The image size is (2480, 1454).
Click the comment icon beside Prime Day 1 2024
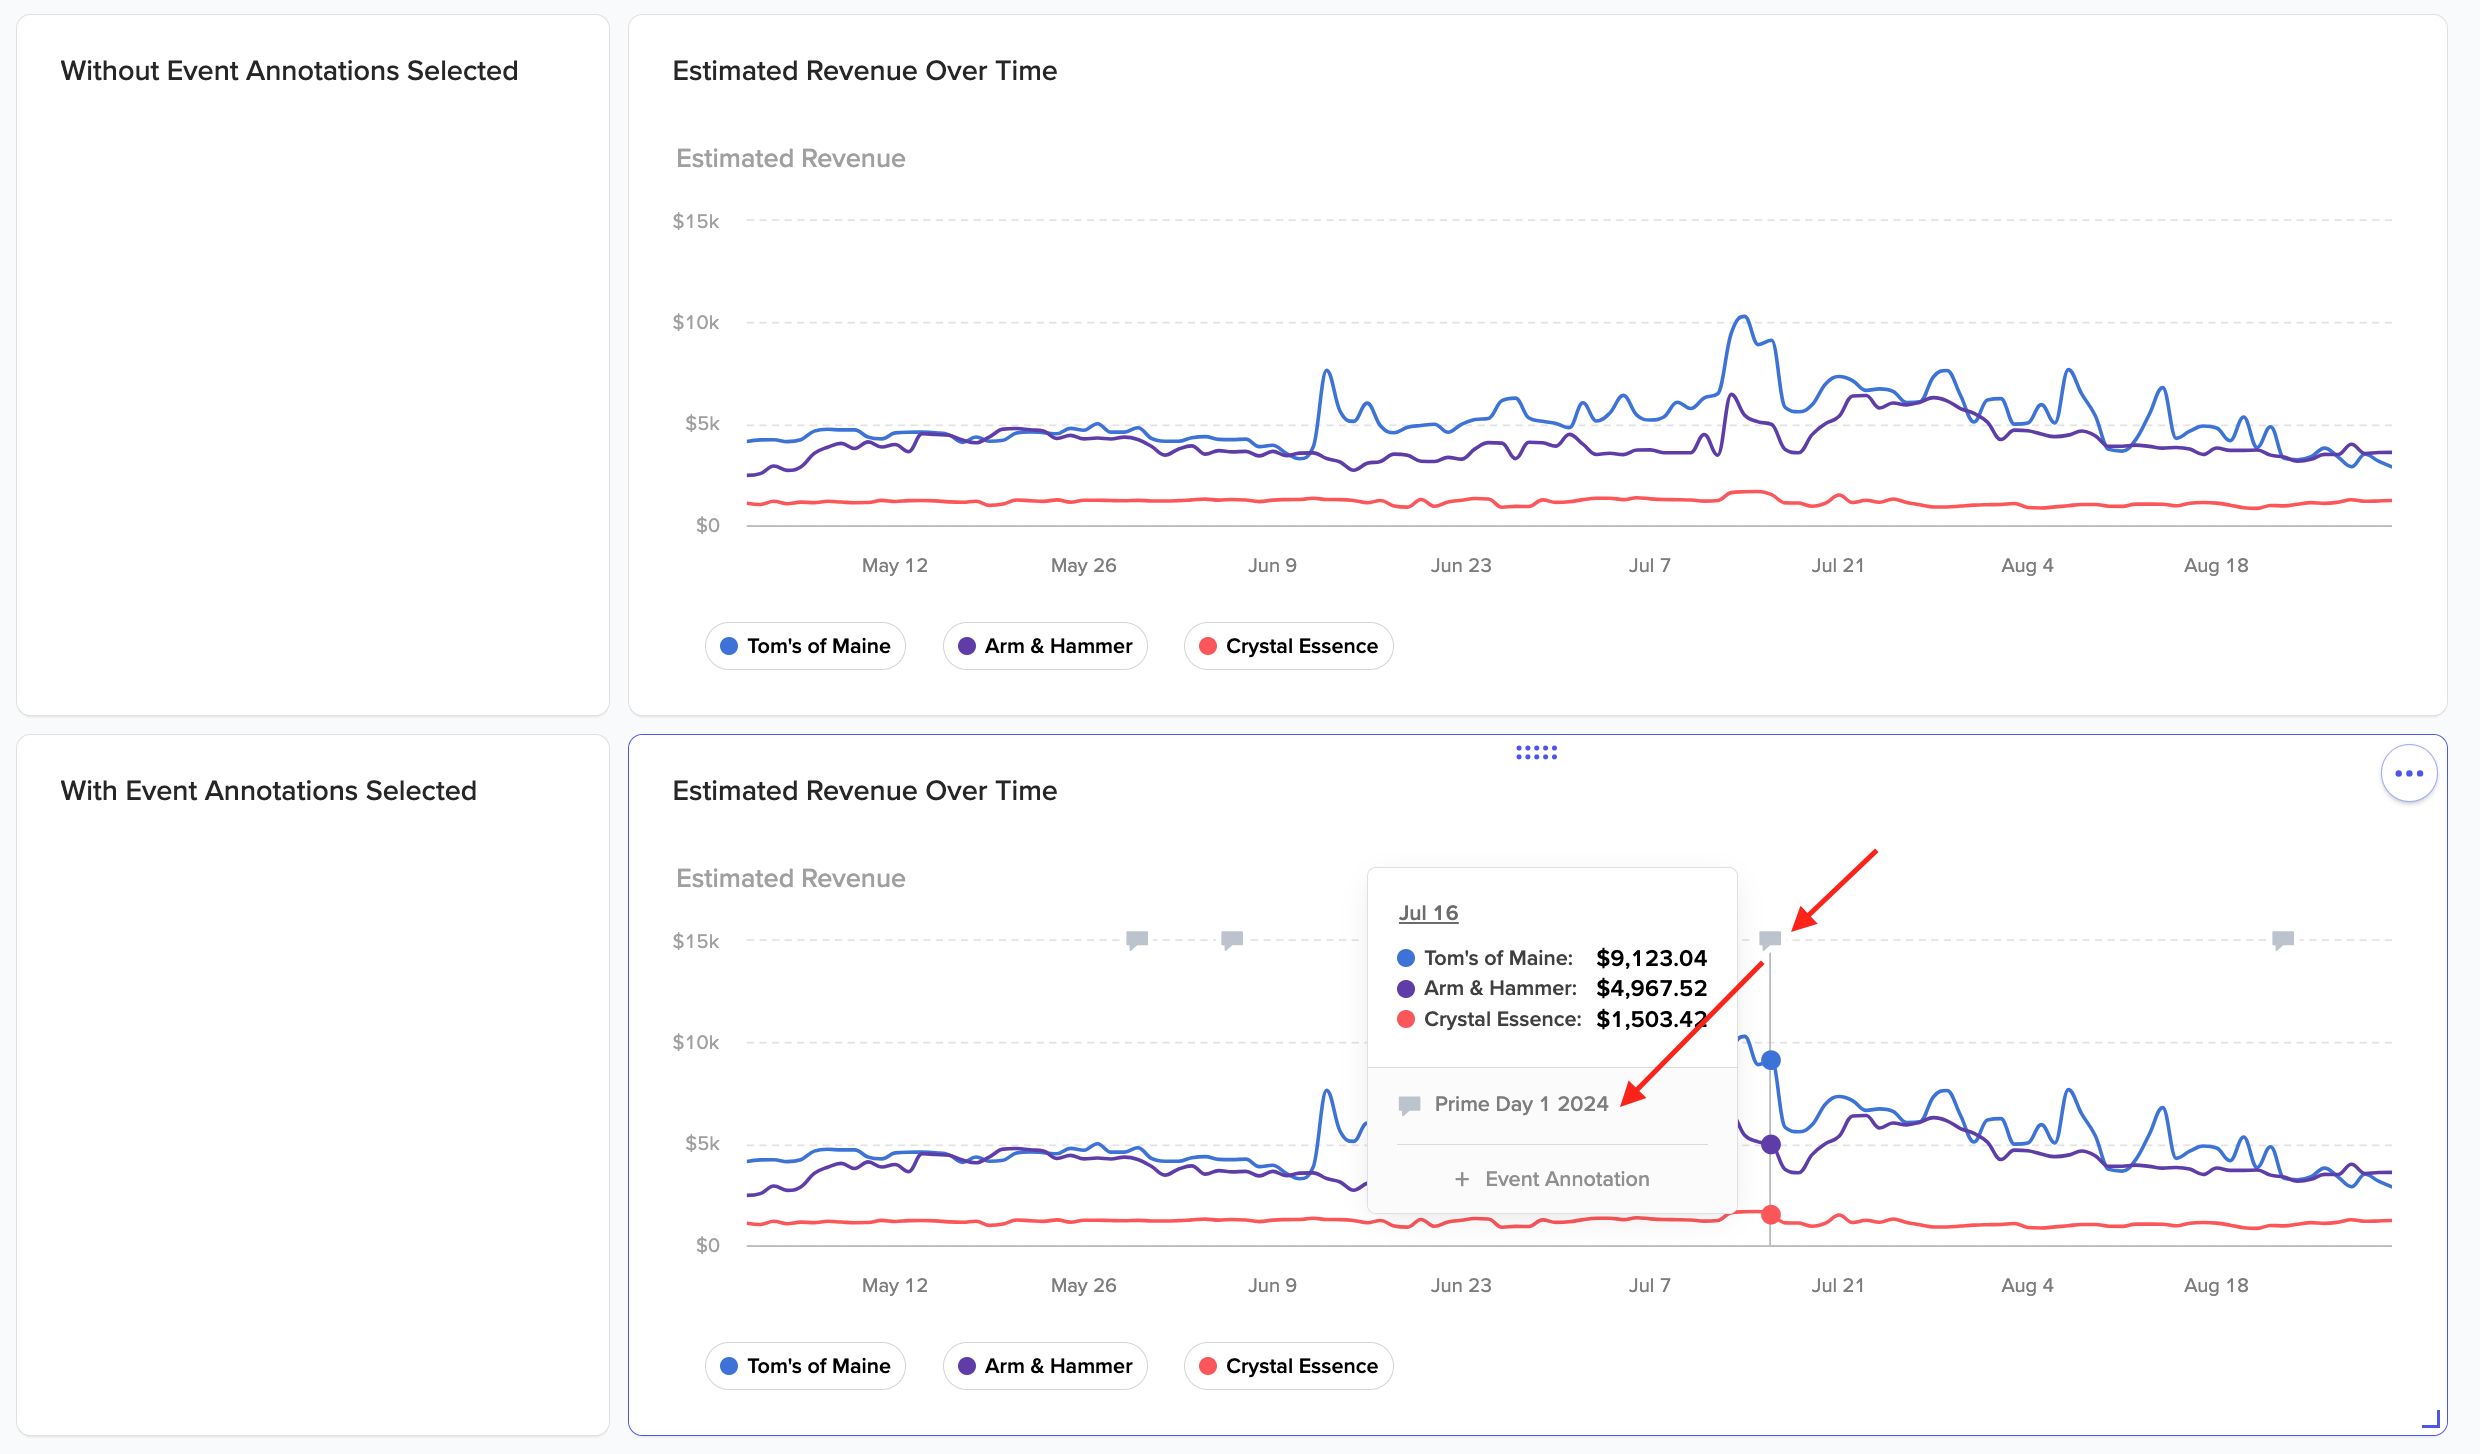(1410, 1105)
